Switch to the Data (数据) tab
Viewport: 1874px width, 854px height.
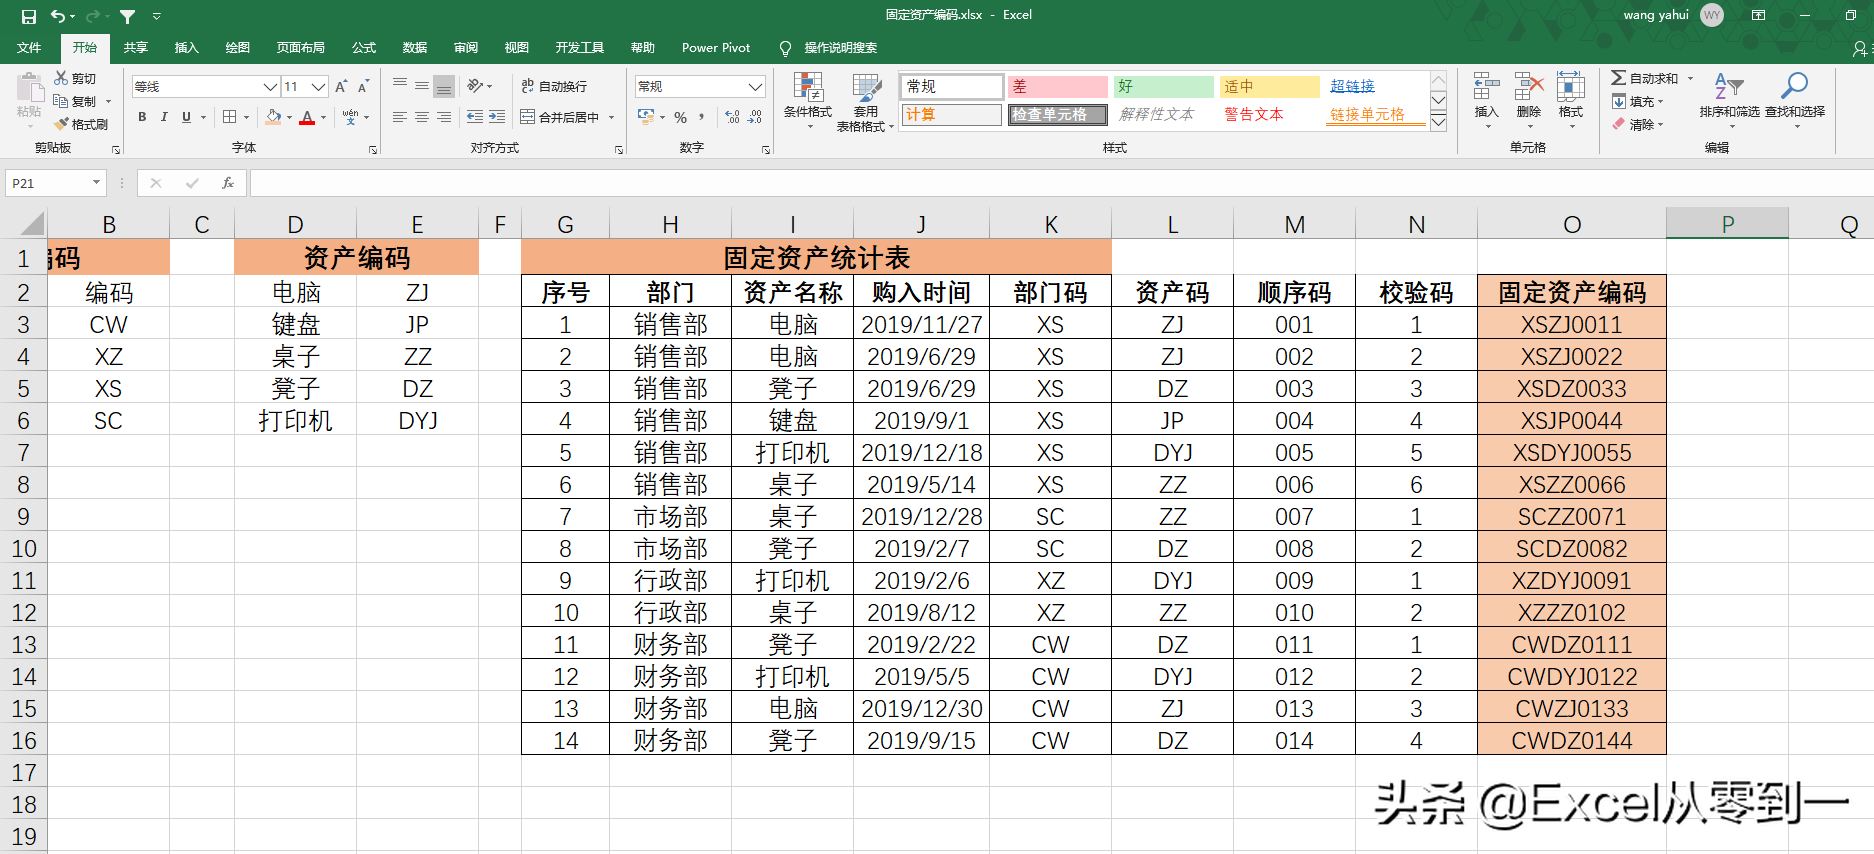tap(415, 47)
